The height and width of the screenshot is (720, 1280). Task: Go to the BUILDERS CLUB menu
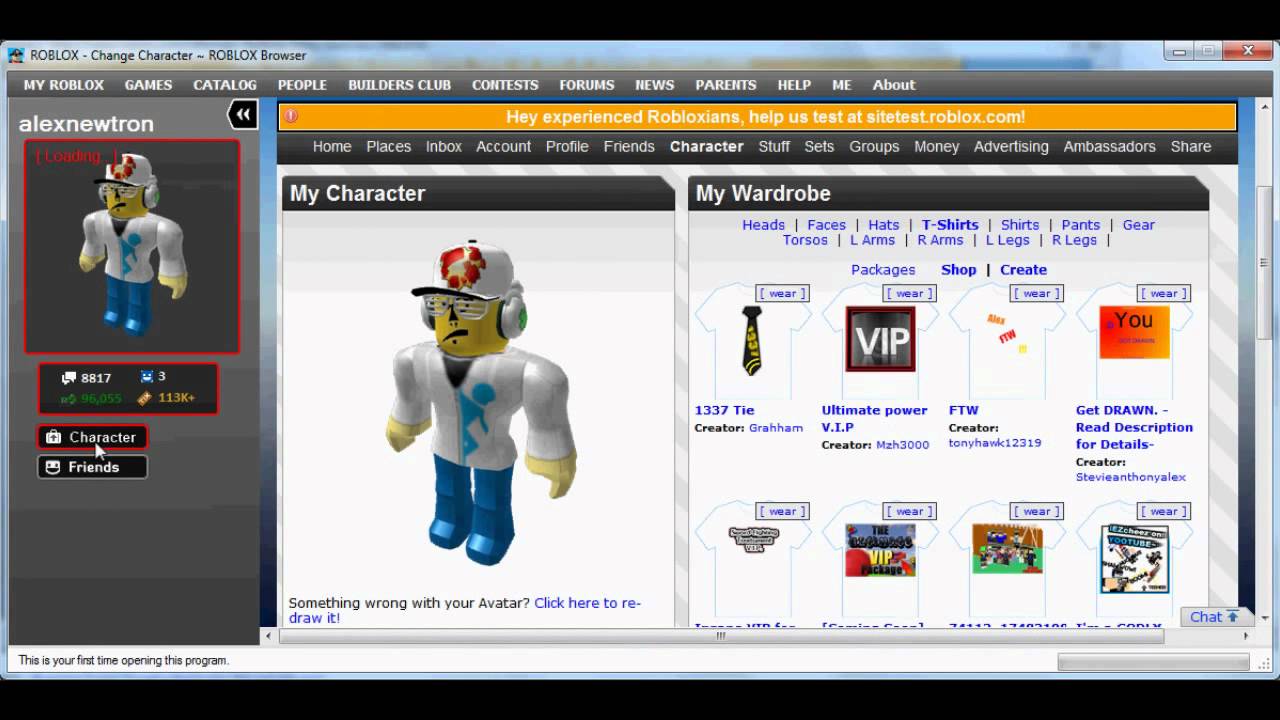[x=399, y=85]
